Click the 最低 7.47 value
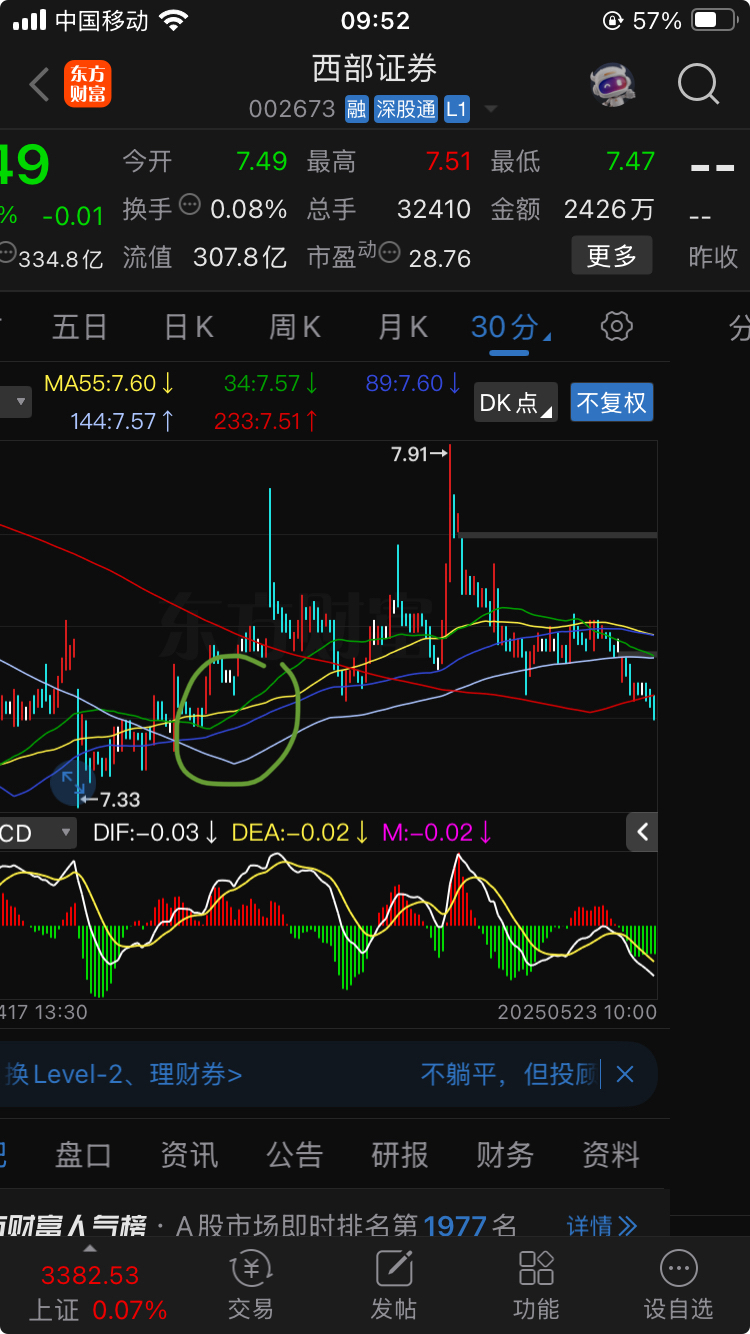This screenshot has height=1334, width=750. coord(630,161)
